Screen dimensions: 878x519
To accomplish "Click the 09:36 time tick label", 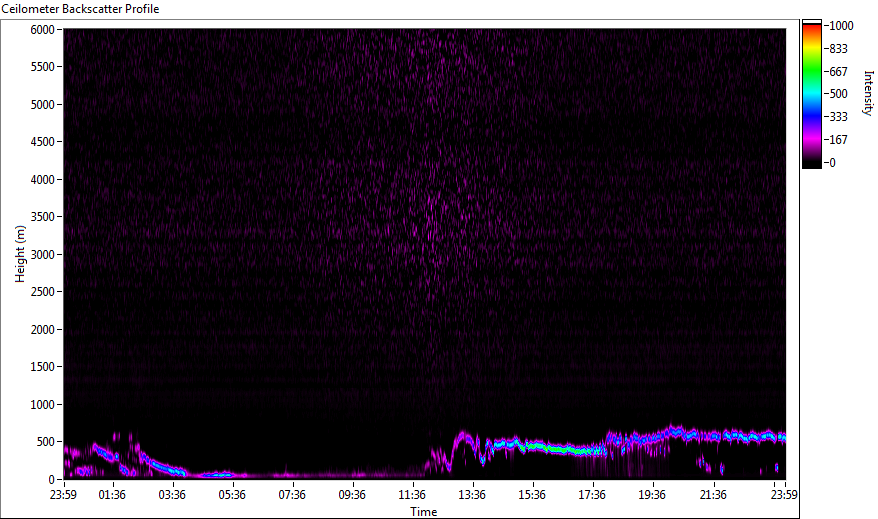I will pos(352,495).
